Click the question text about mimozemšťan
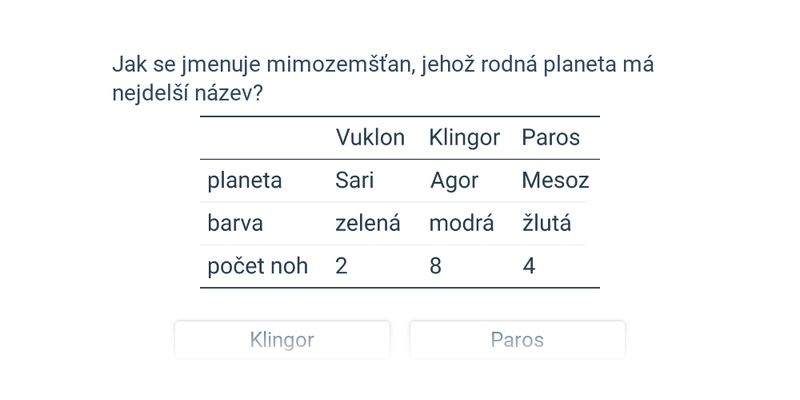This screenshot has width=800, height=400. [383, 79]
